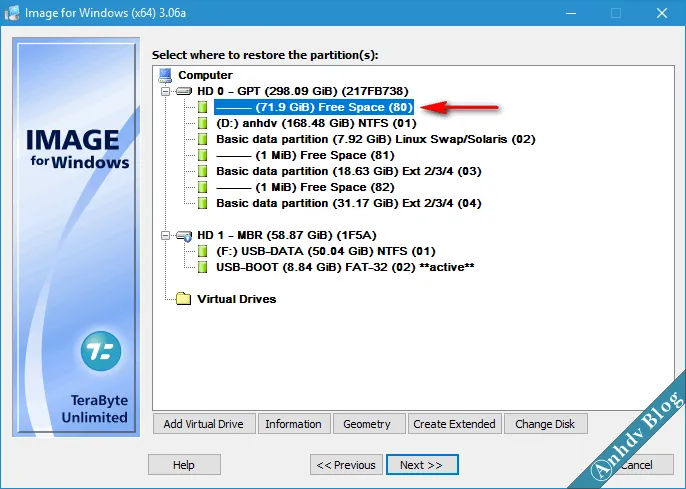Click the HD 1 USB drive icon
Viewport: 686px width, 489px height.
[184, 236]
